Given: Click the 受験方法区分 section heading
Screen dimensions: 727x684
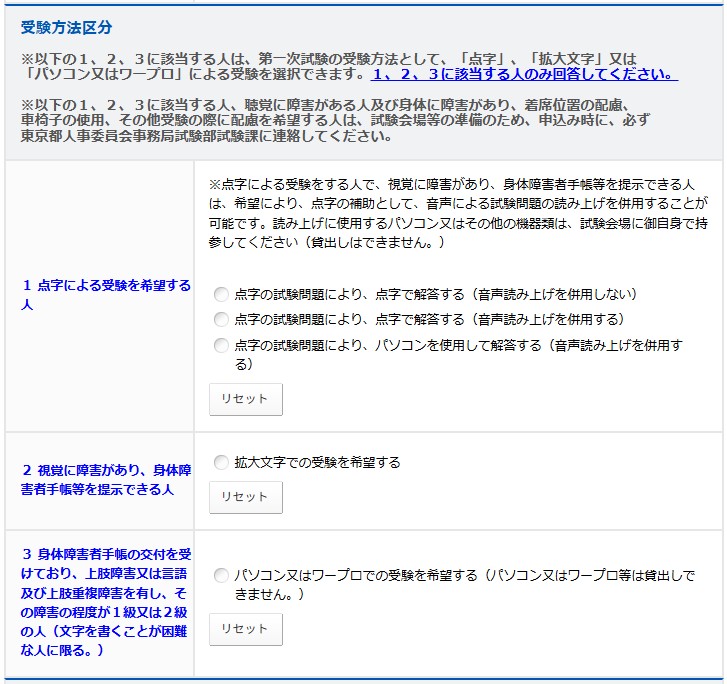Looking at the screenshot, I should [x=67, y=27].
